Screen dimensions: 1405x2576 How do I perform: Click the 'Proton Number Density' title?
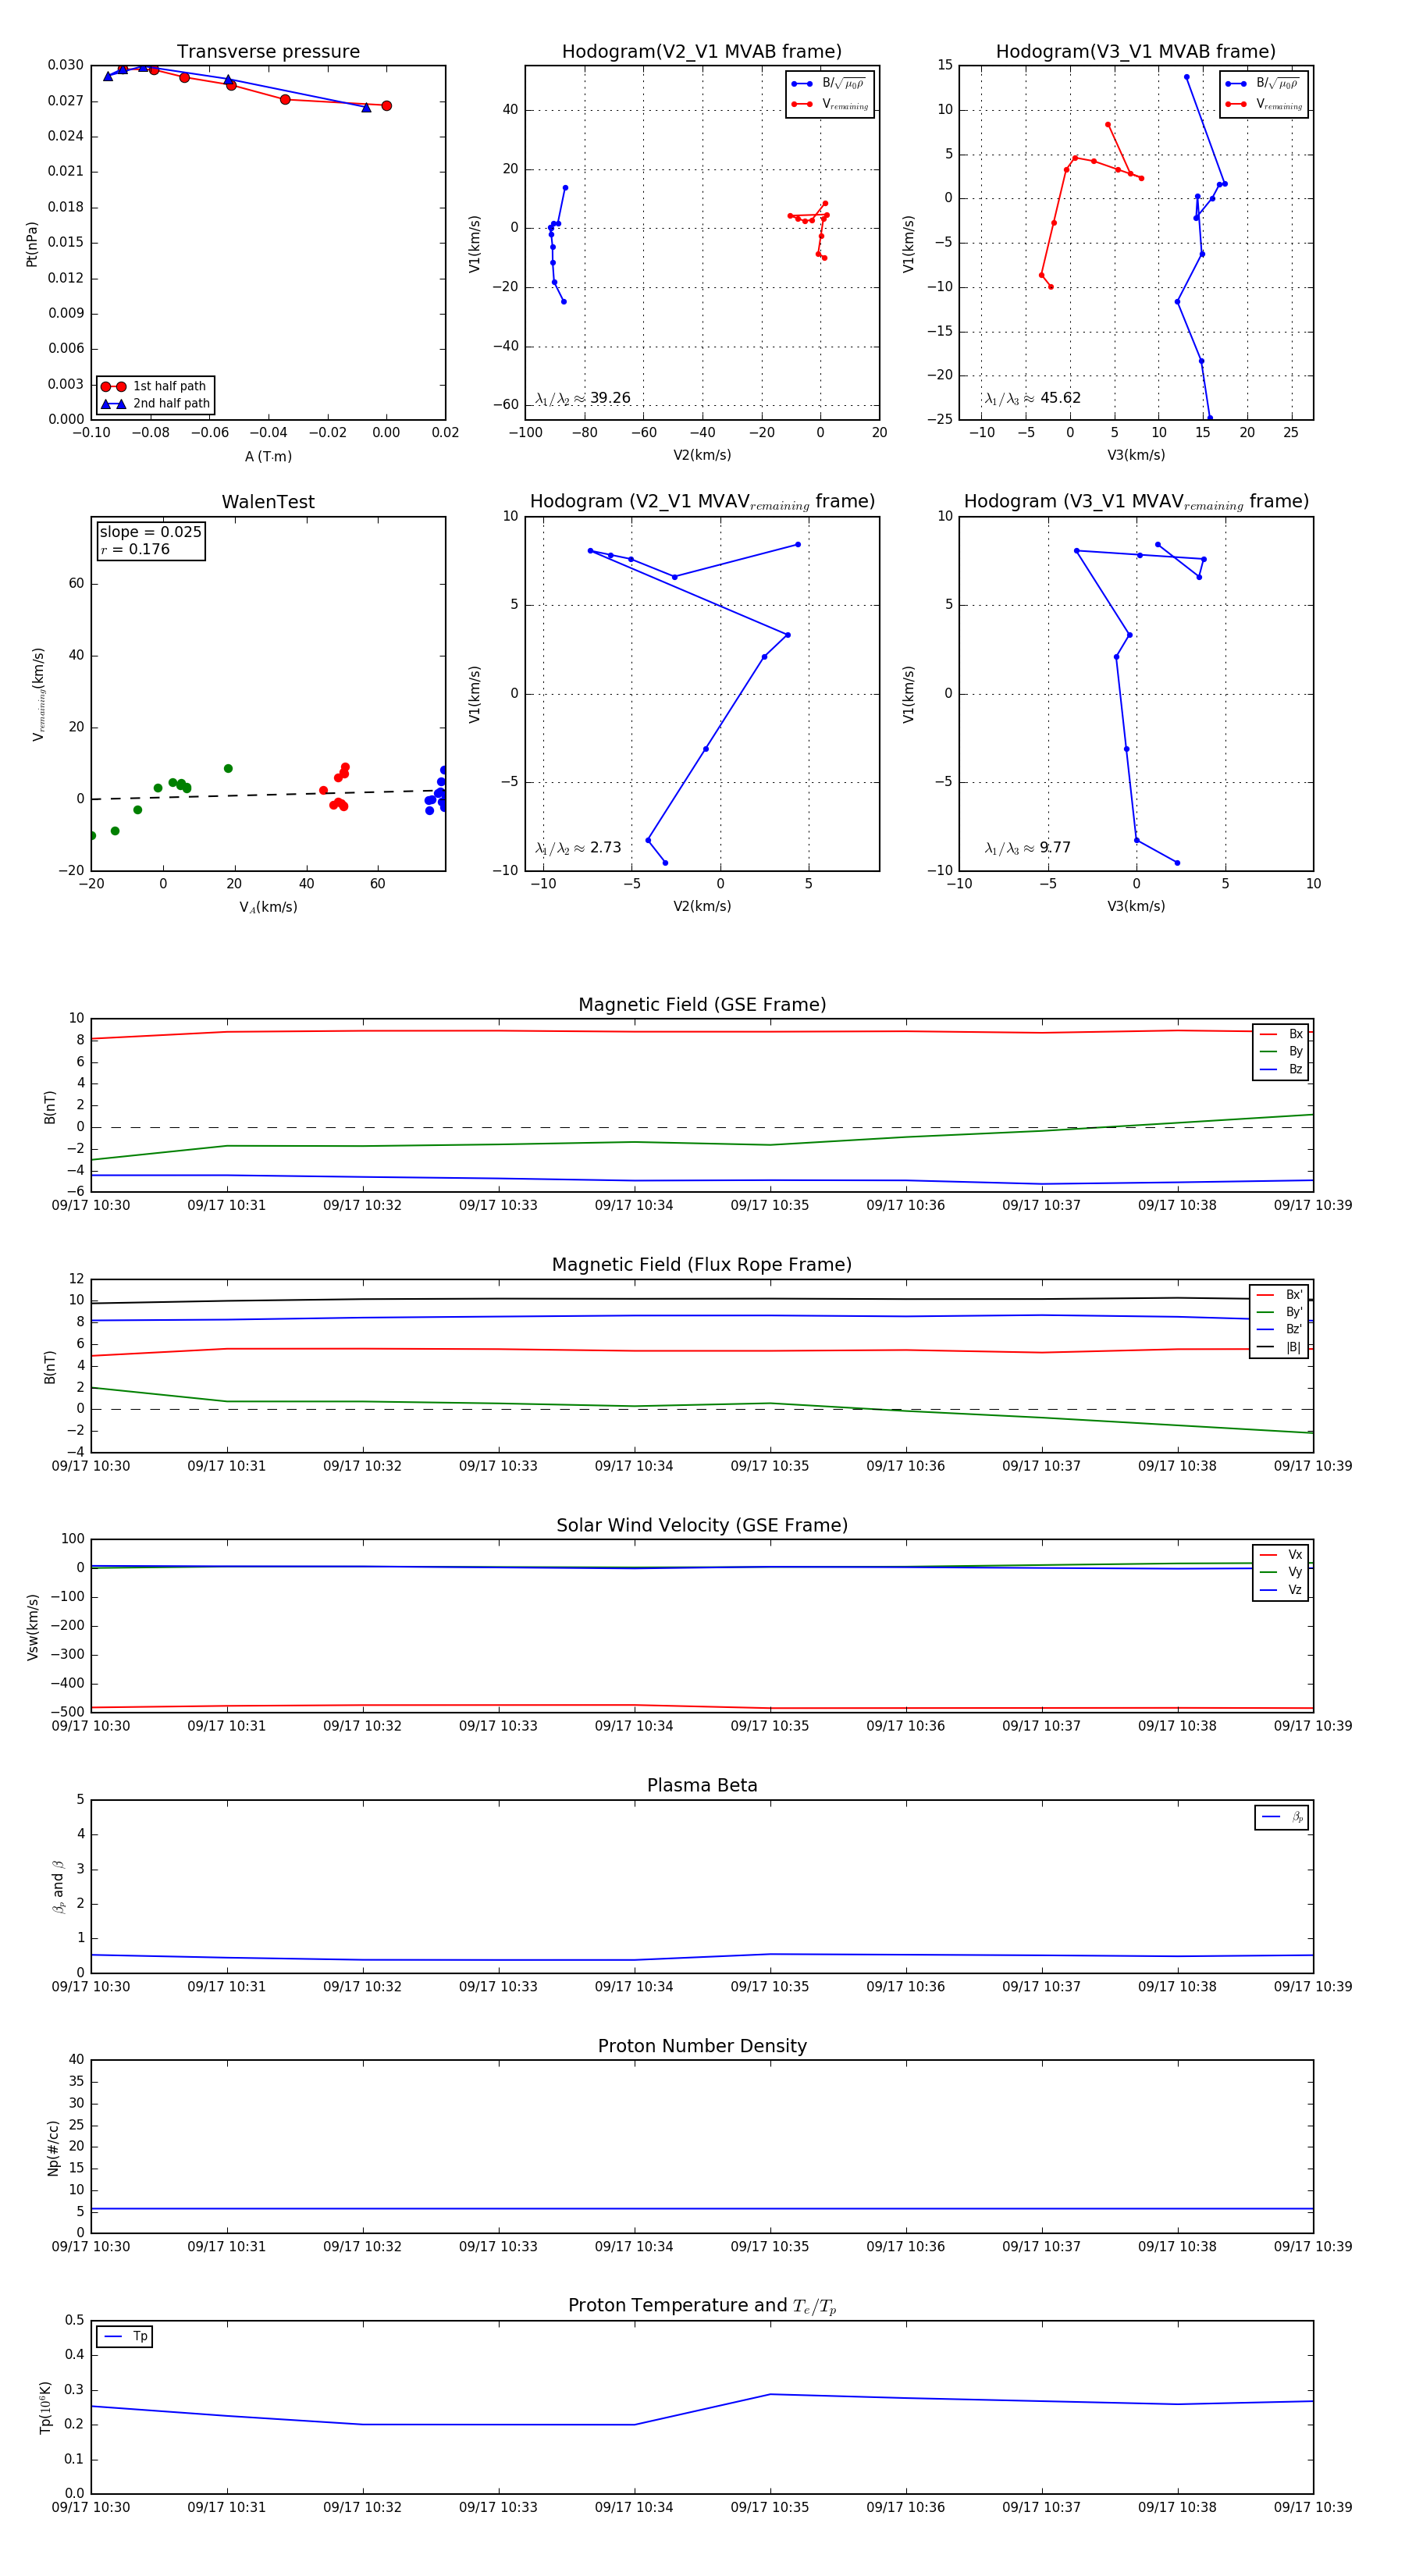[x=702, y=2046]
